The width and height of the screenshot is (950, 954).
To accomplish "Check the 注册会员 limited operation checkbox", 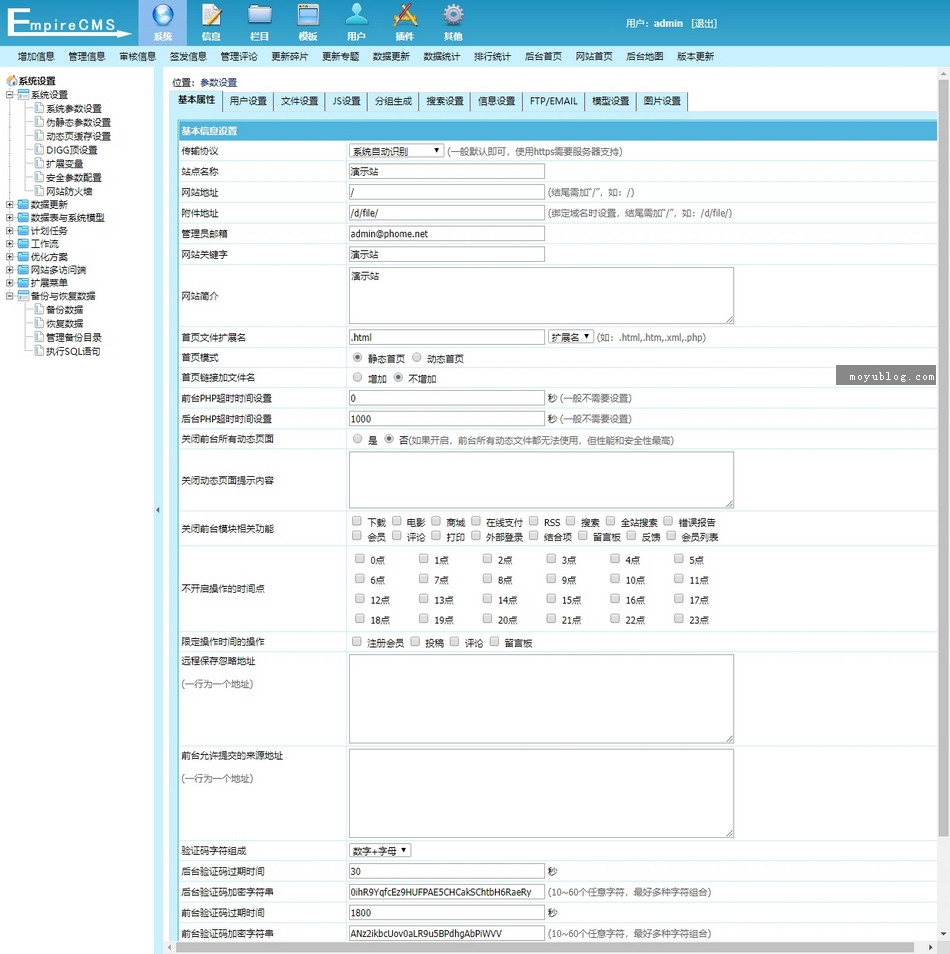I will coord(357,642).
